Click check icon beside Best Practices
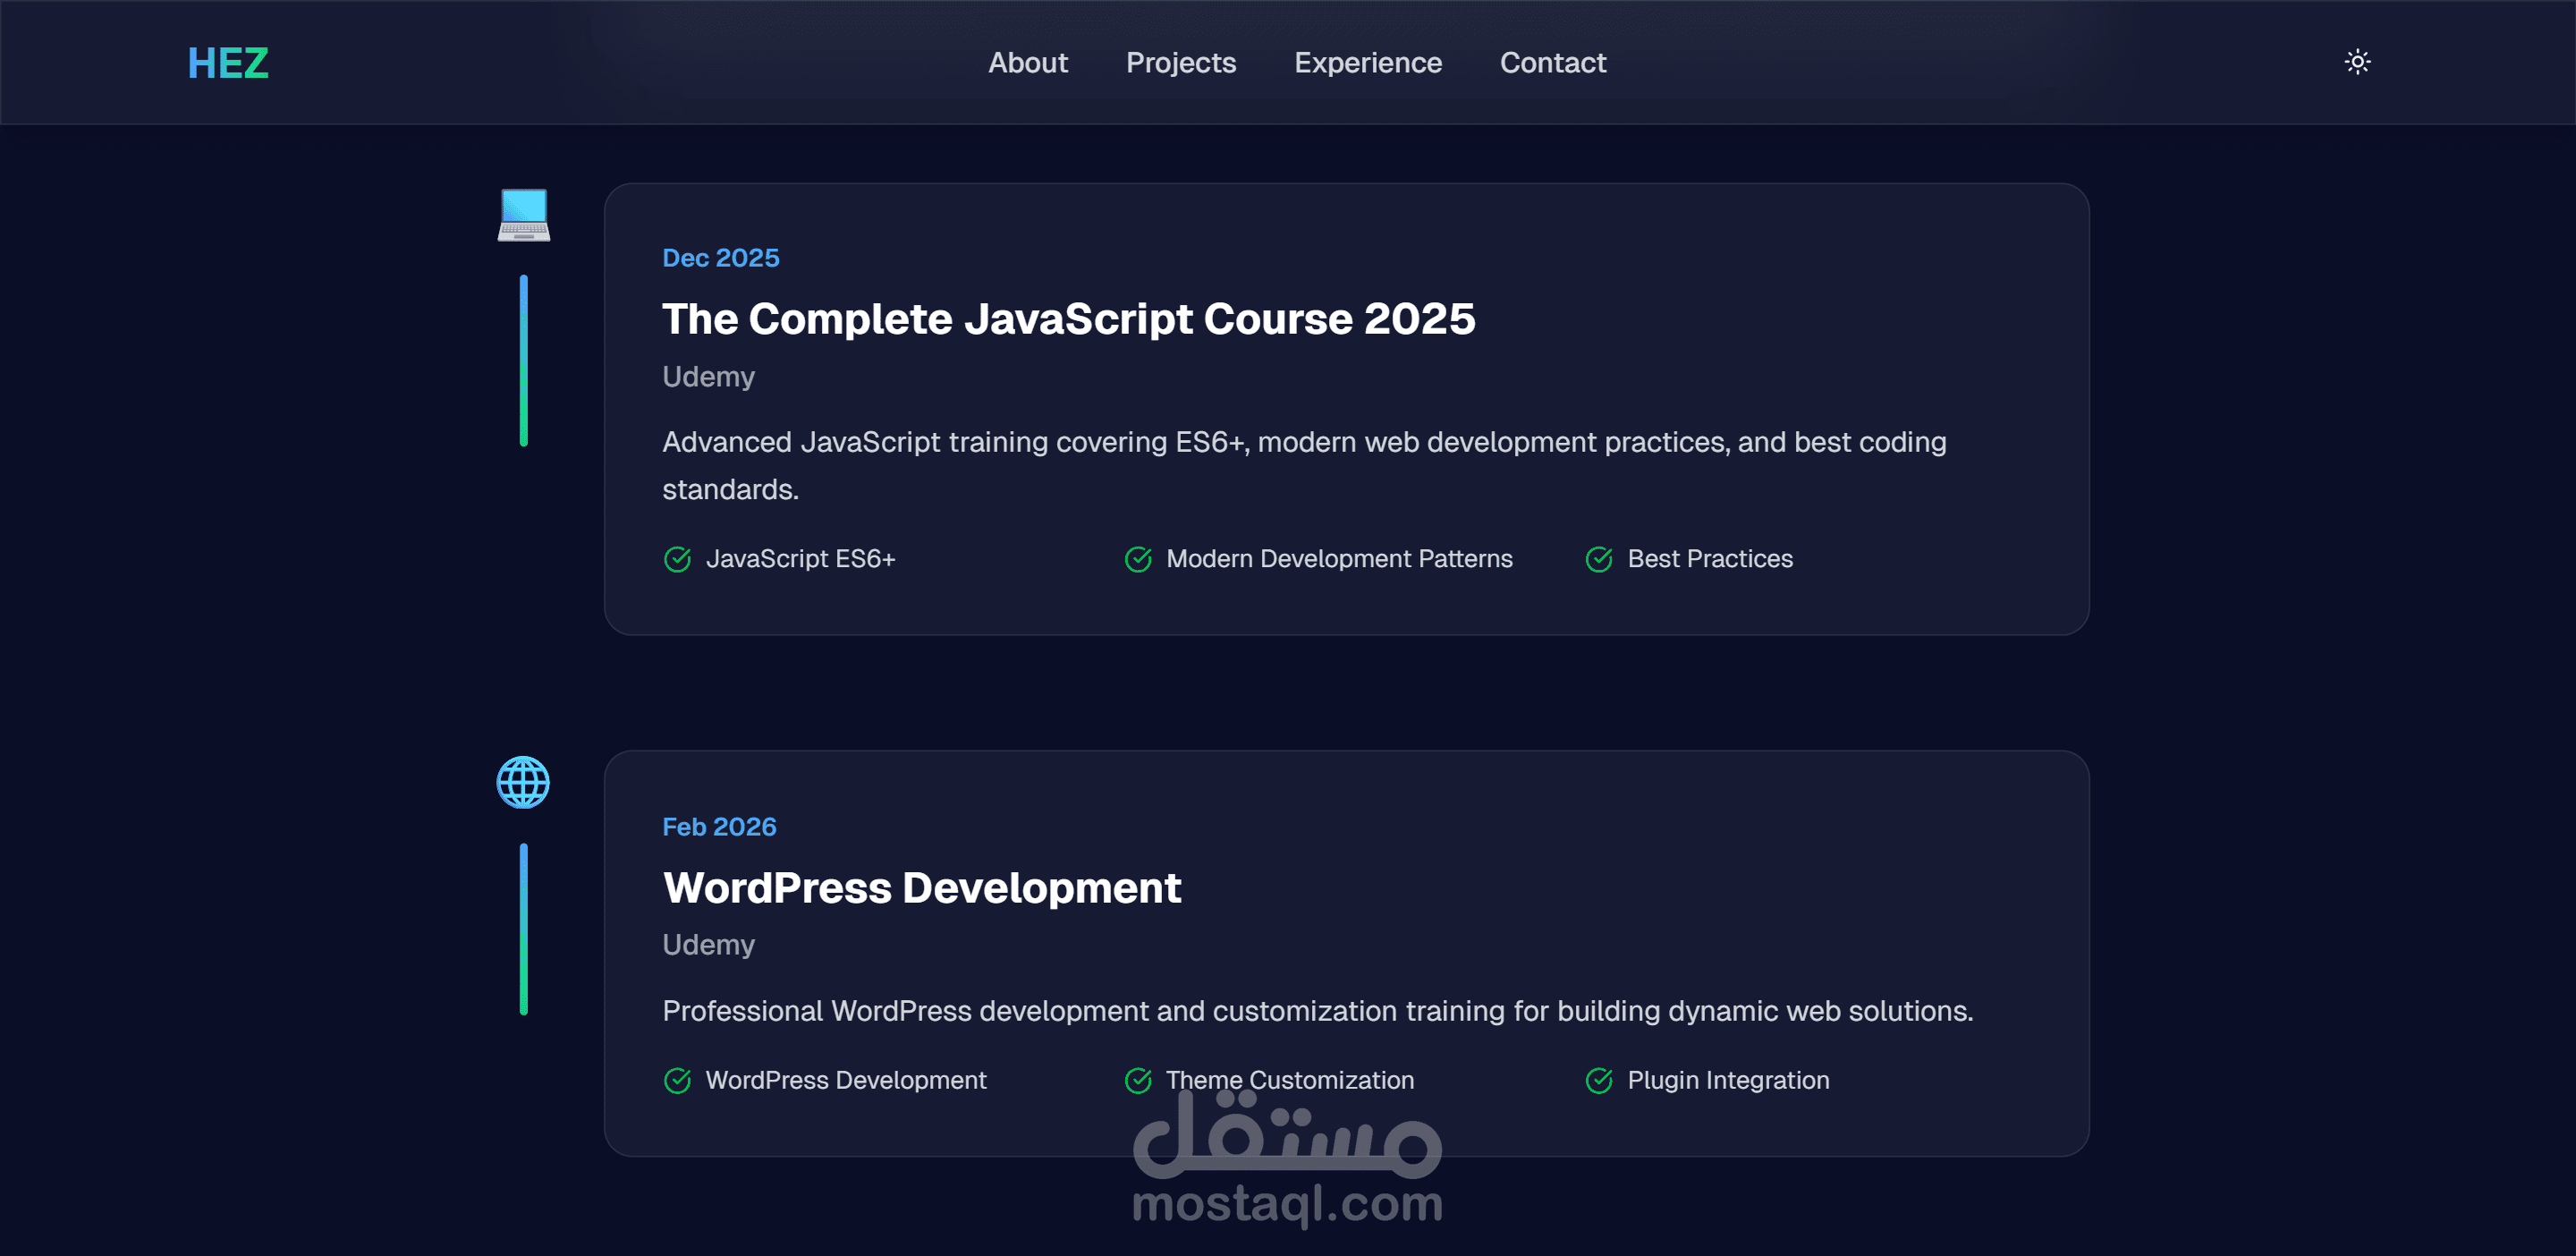This screenshot has width=2576, height=1256. point(1598,559)
